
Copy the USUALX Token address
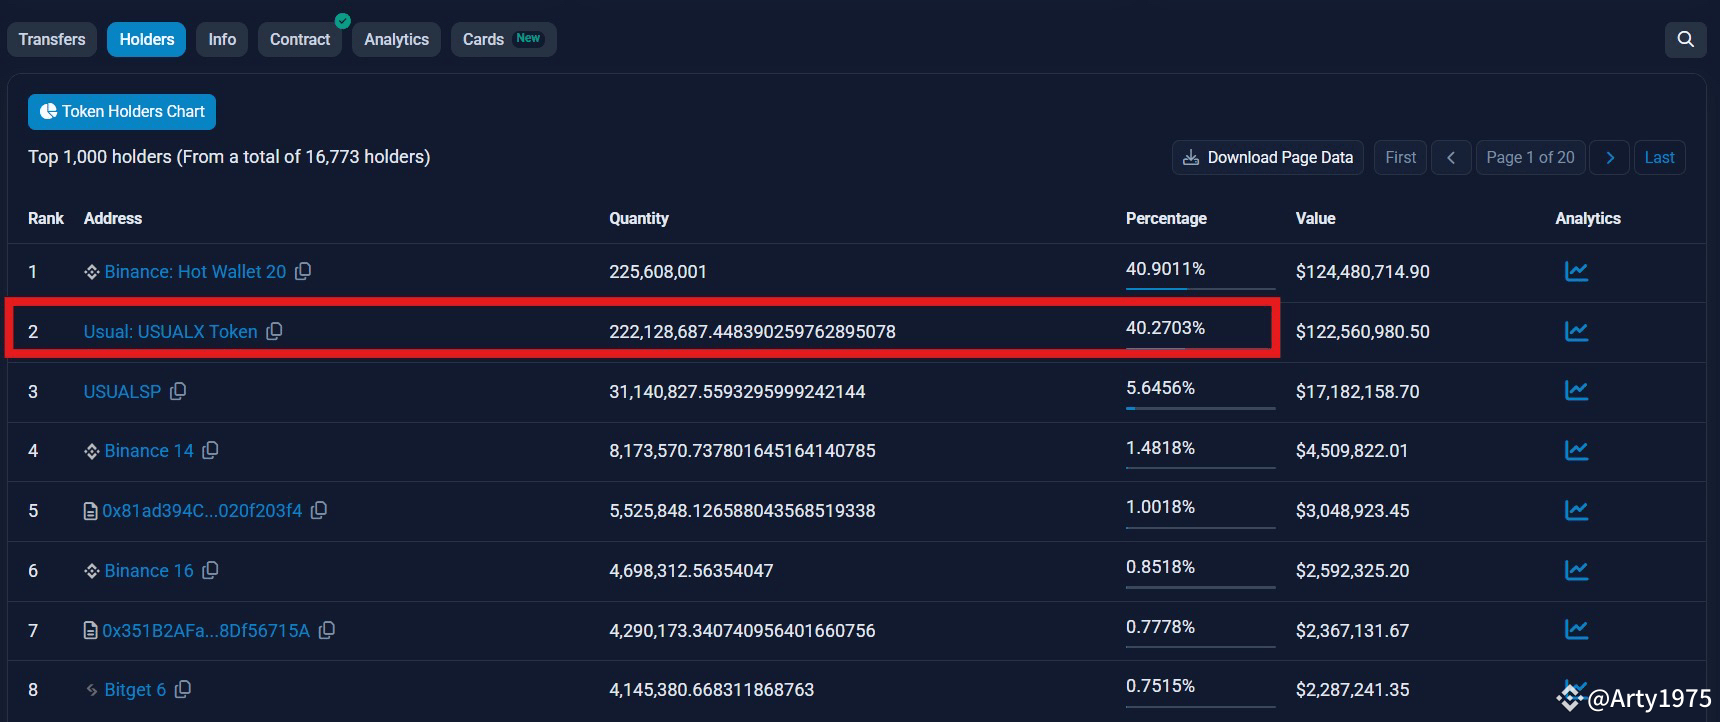274,331
